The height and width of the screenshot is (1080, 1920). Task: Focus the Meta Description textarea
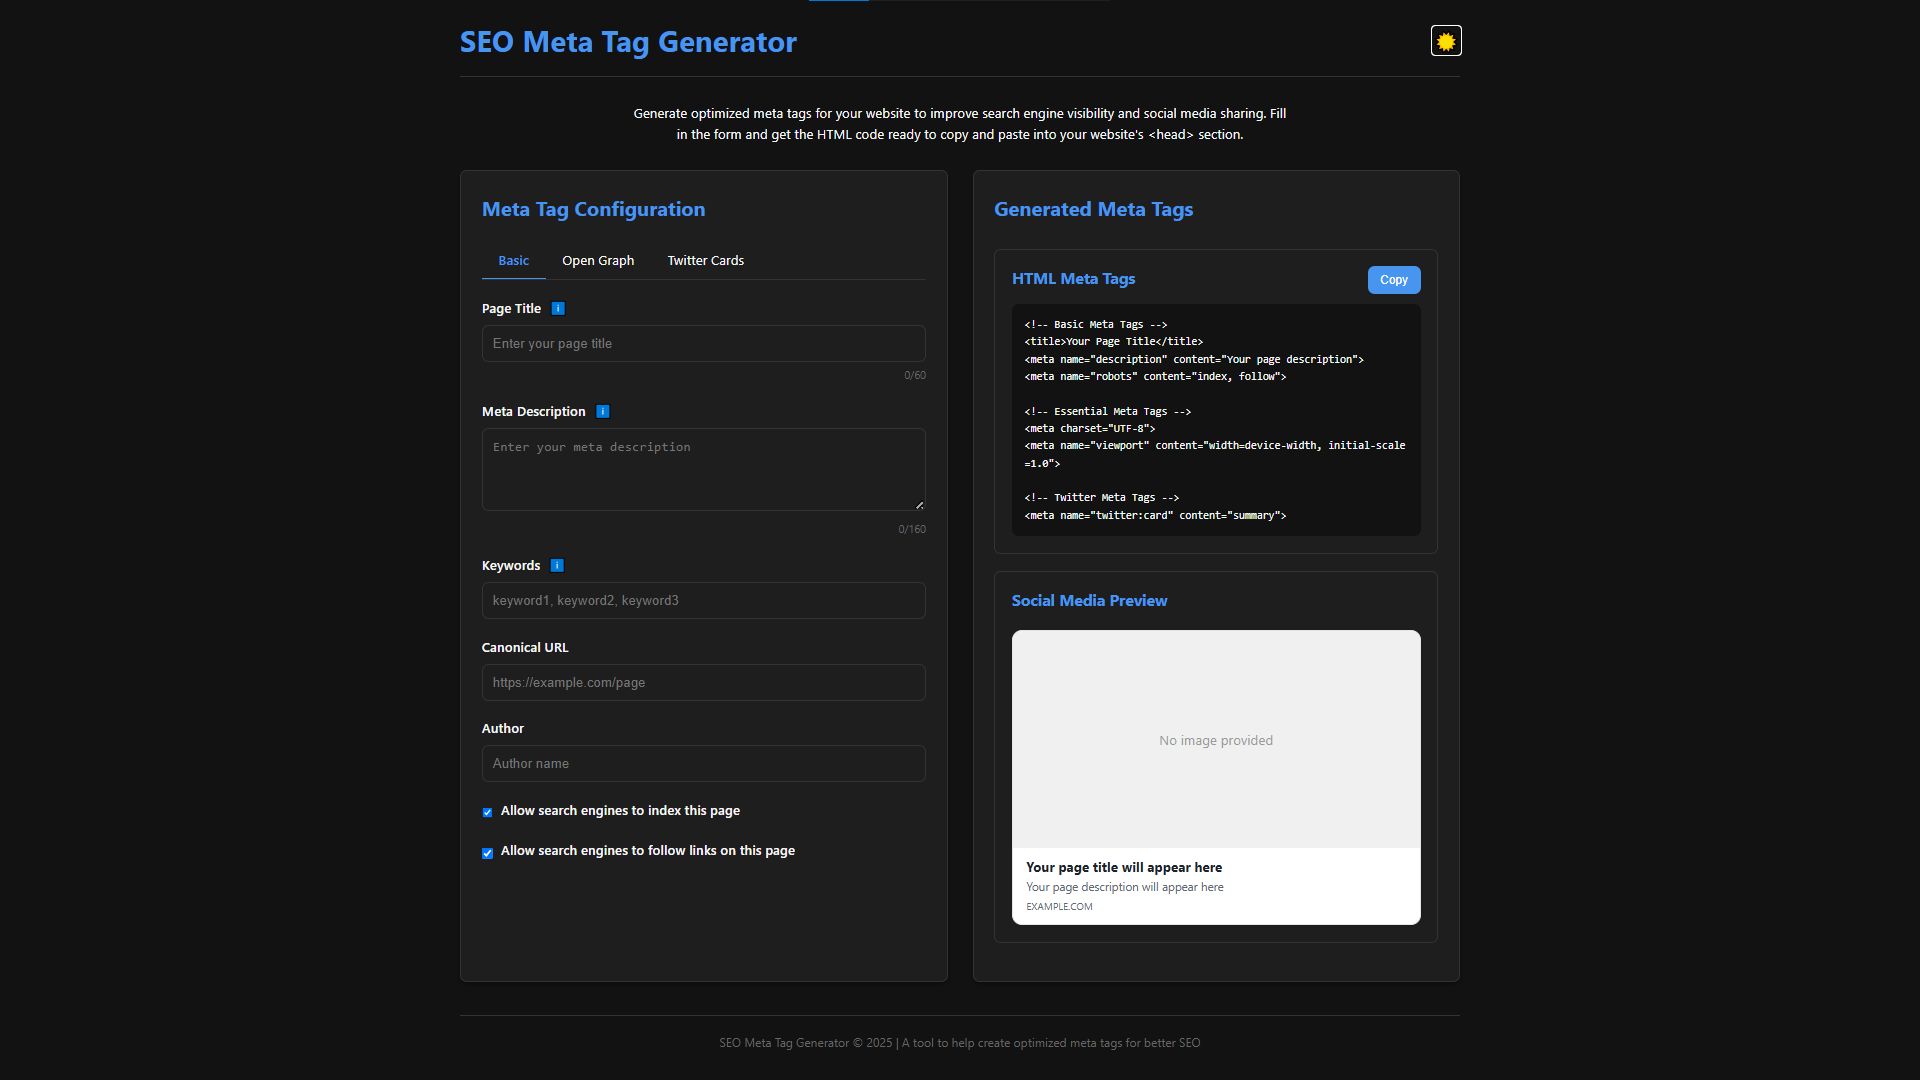click(703, 470)
